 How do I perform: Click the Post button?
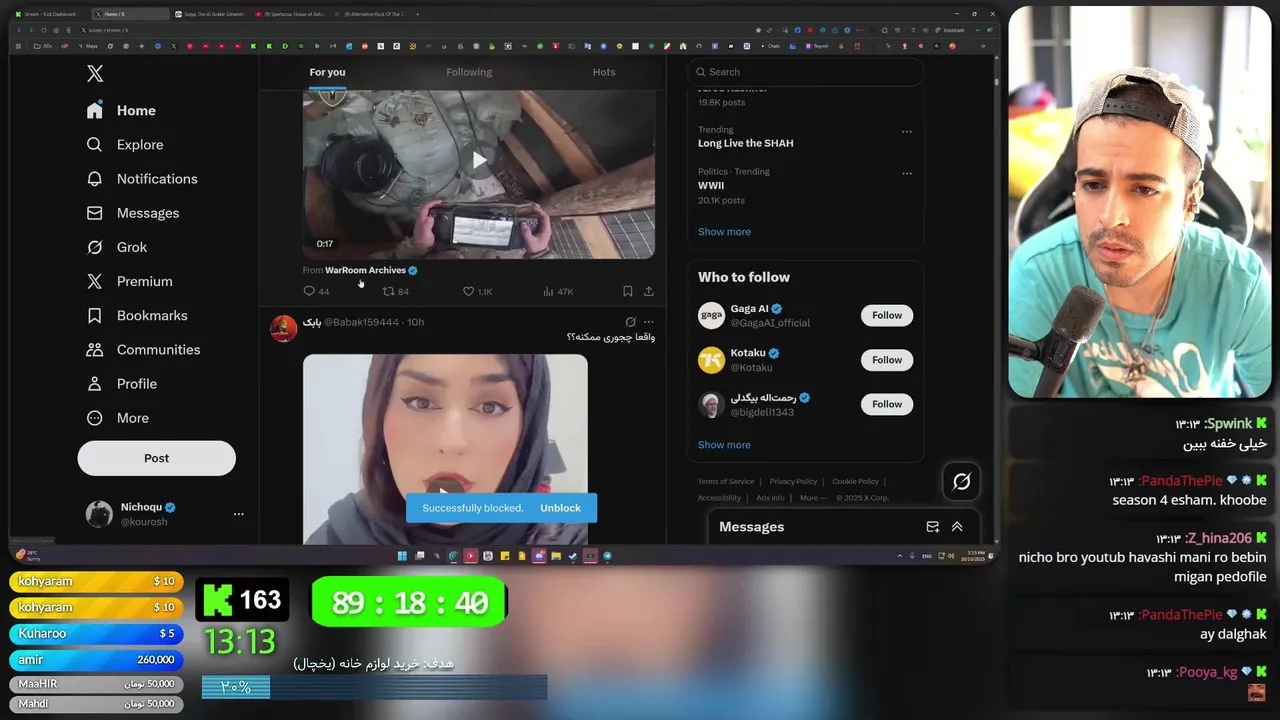pos(157,458)
